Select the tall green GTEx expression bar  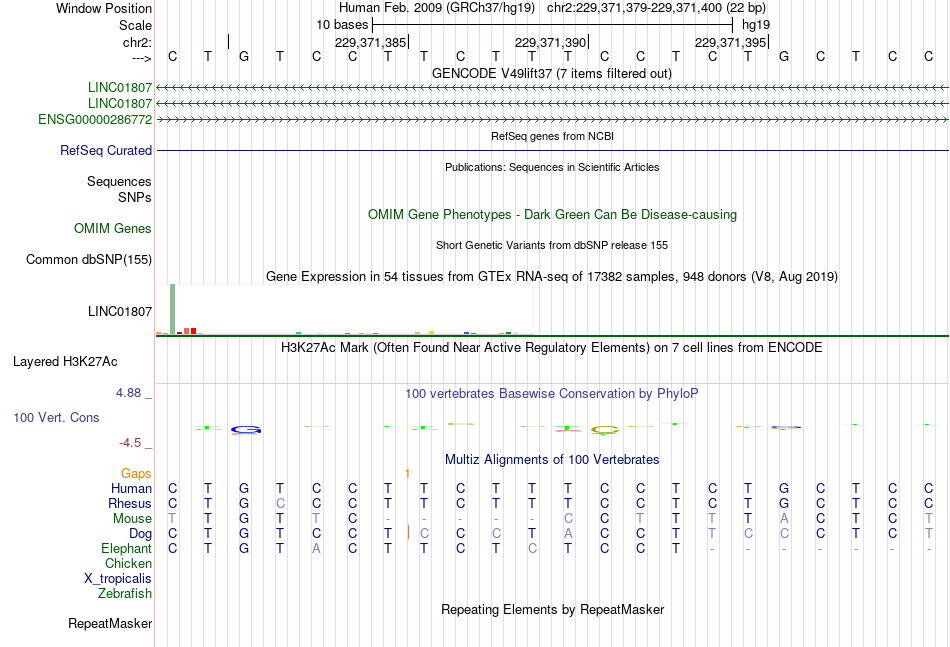(173, 309)
